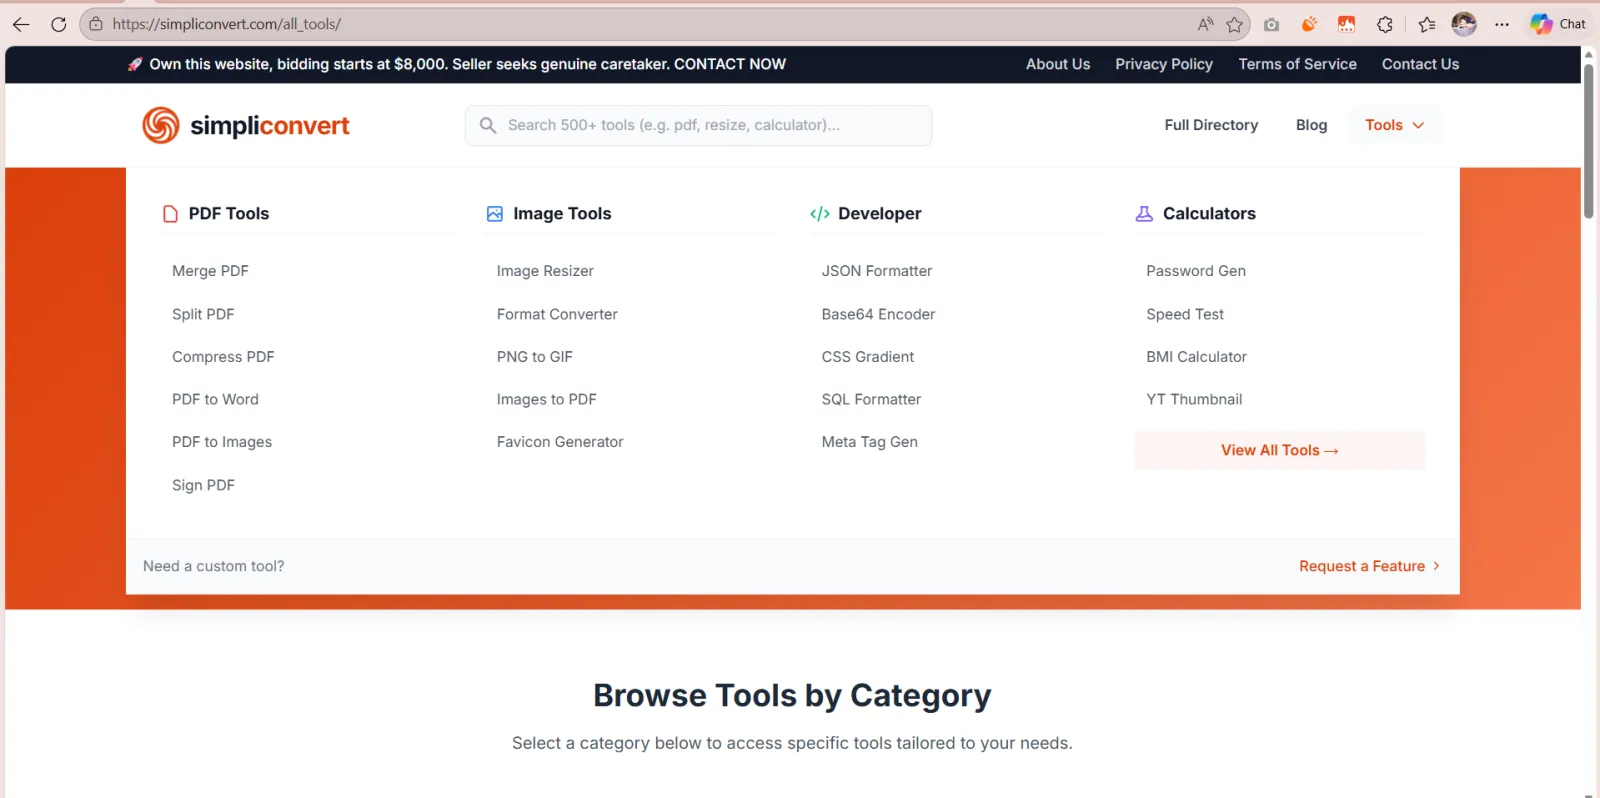
Task: Open Contact Us page
Action: pos(1420,64)
